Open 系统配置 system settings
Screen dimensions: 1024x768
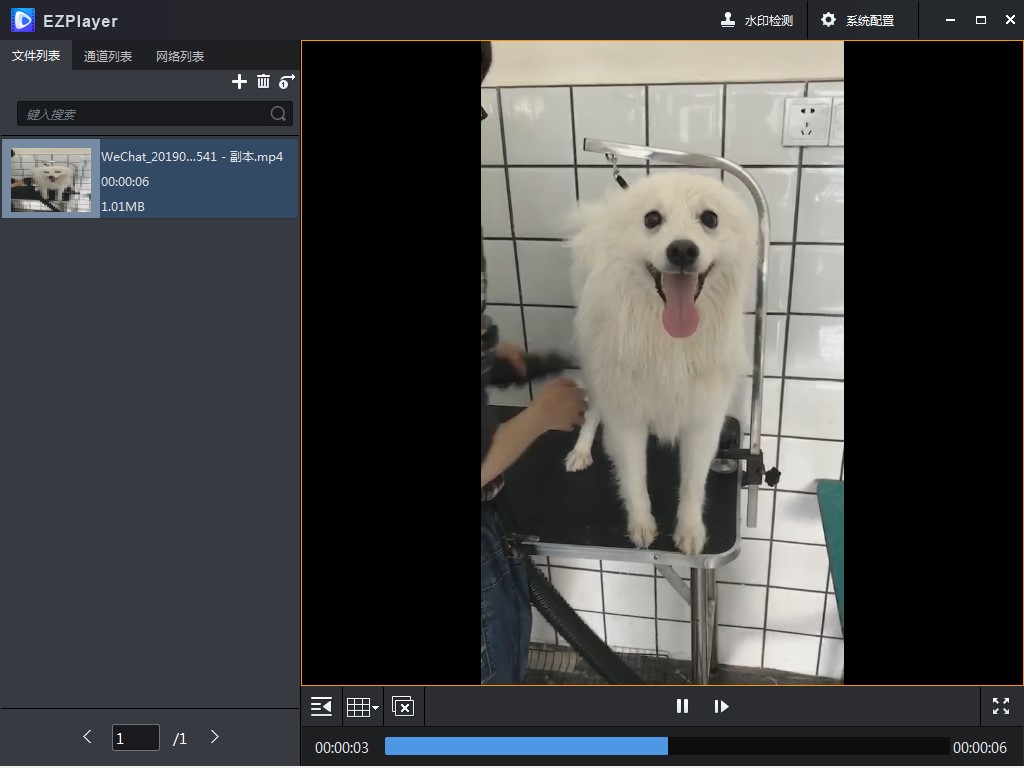(858, 20)
